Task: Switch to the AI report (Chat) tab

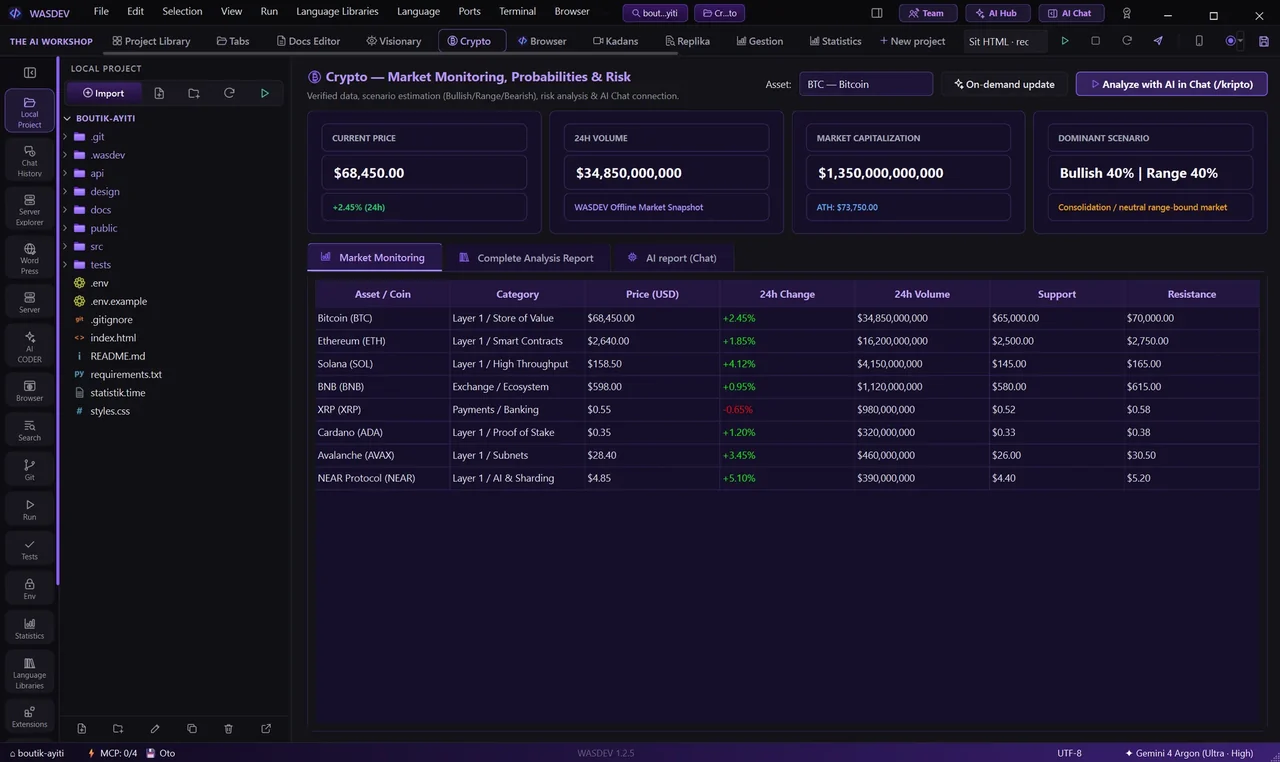Action: pos(672,258)
